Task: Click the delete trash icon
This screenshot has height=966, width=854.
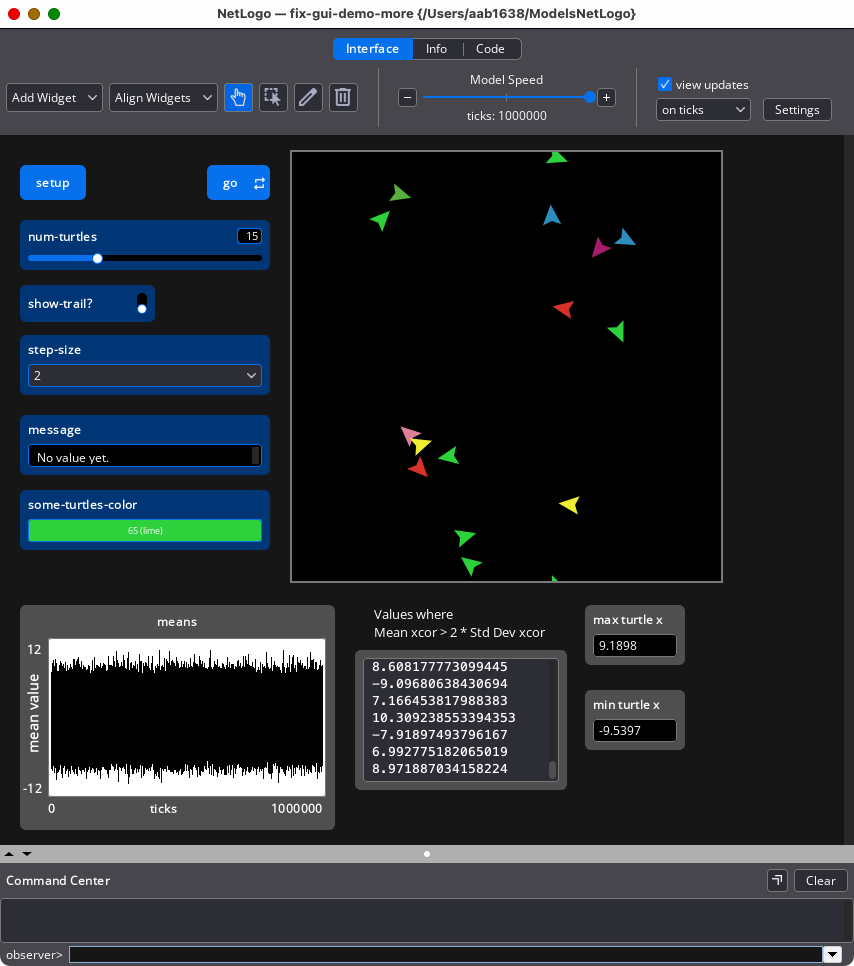Action: tap(343, 97)
